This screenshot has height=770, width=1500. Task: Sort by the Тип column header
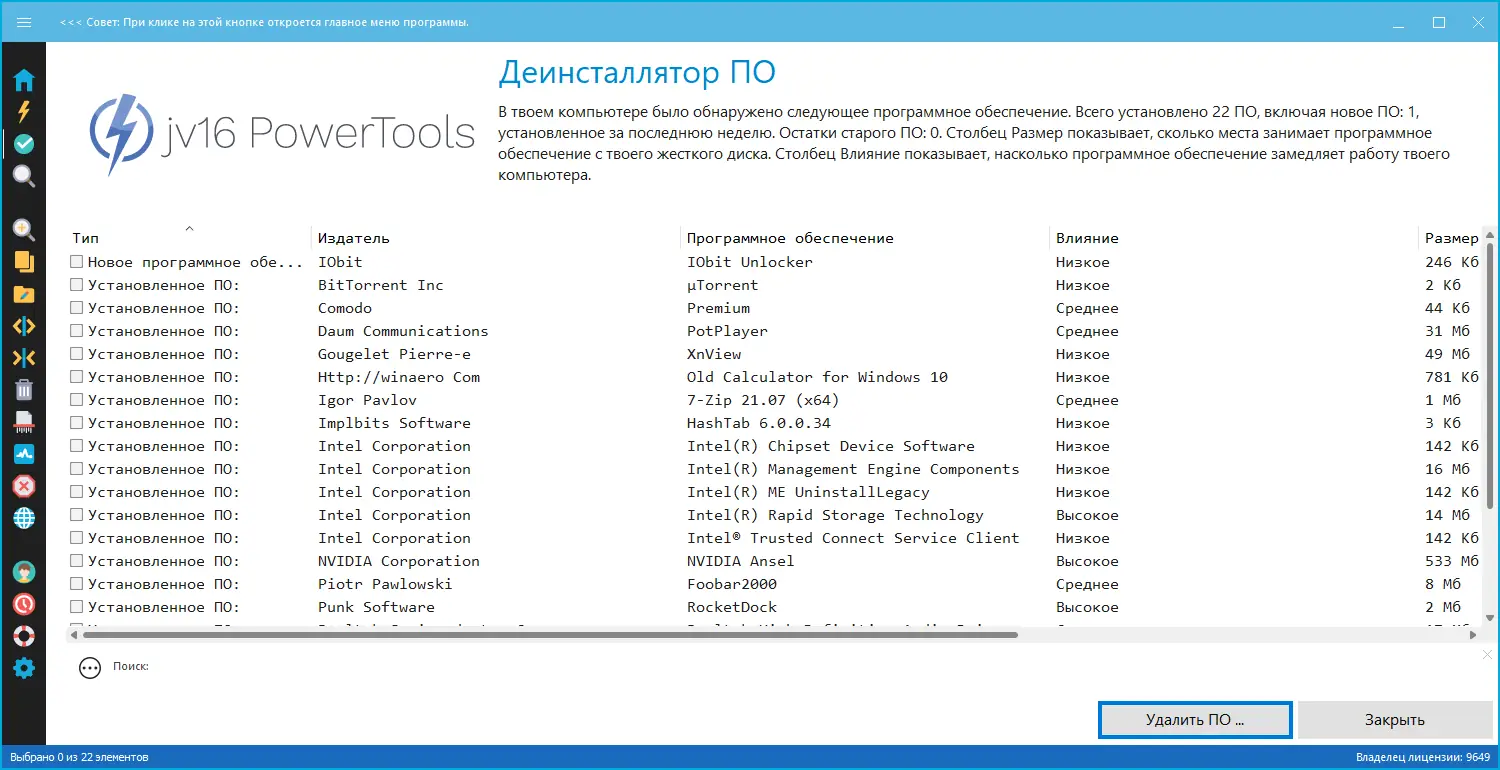coord(189,238)
